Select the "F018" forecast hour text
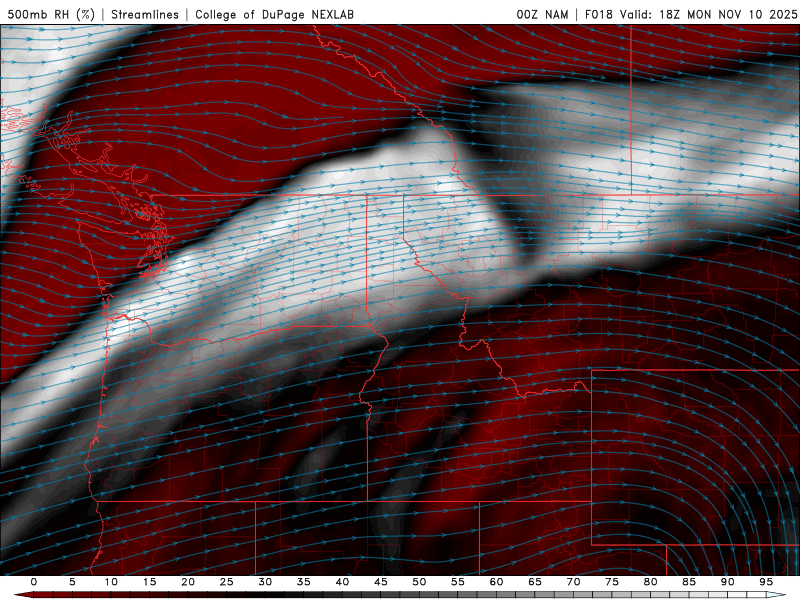800x600 pixels. point(598,14)
